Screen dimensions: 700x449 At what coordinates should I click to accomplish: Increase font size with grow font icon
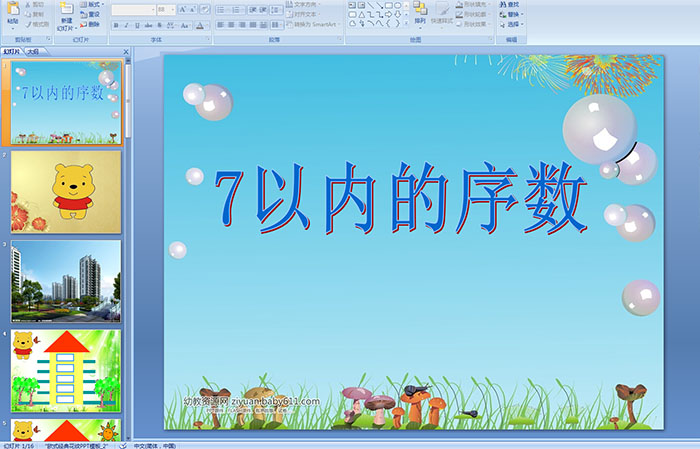tap(183, 9)
